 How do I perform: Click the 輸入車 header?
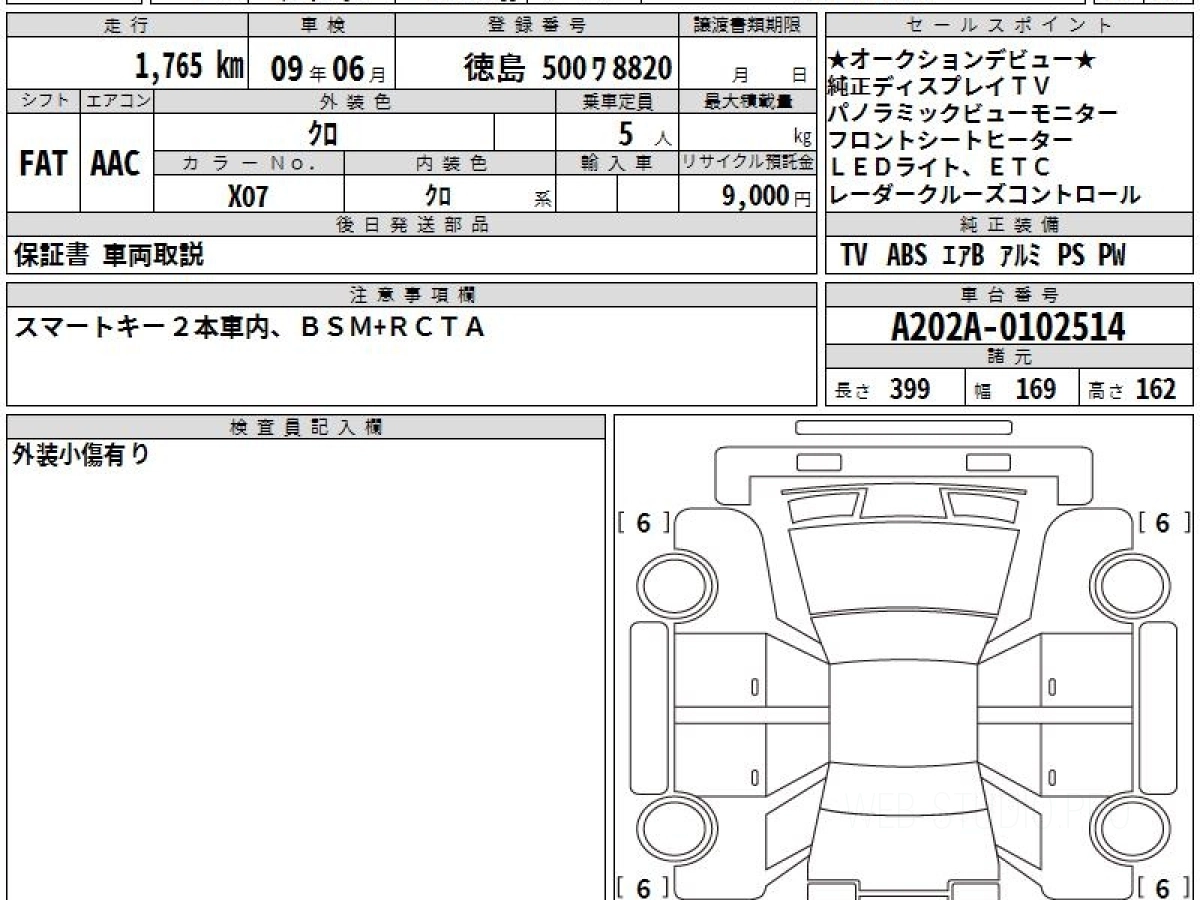617,163
